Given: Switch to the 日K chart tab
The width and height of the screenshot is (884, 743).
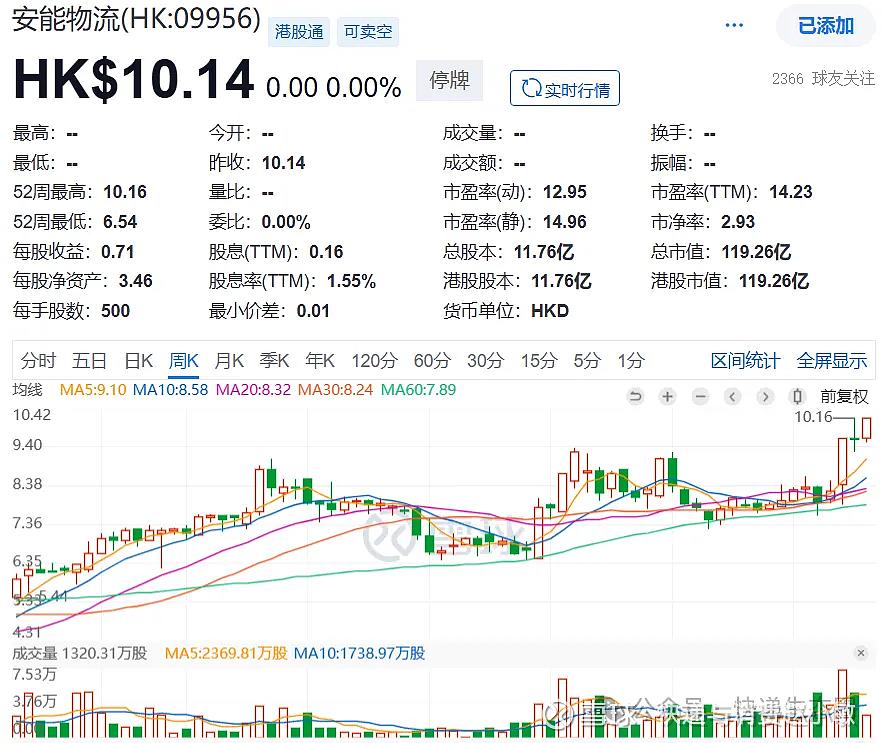Looking at the screenshot, I should pyautogui.click(x=138, y=361).
